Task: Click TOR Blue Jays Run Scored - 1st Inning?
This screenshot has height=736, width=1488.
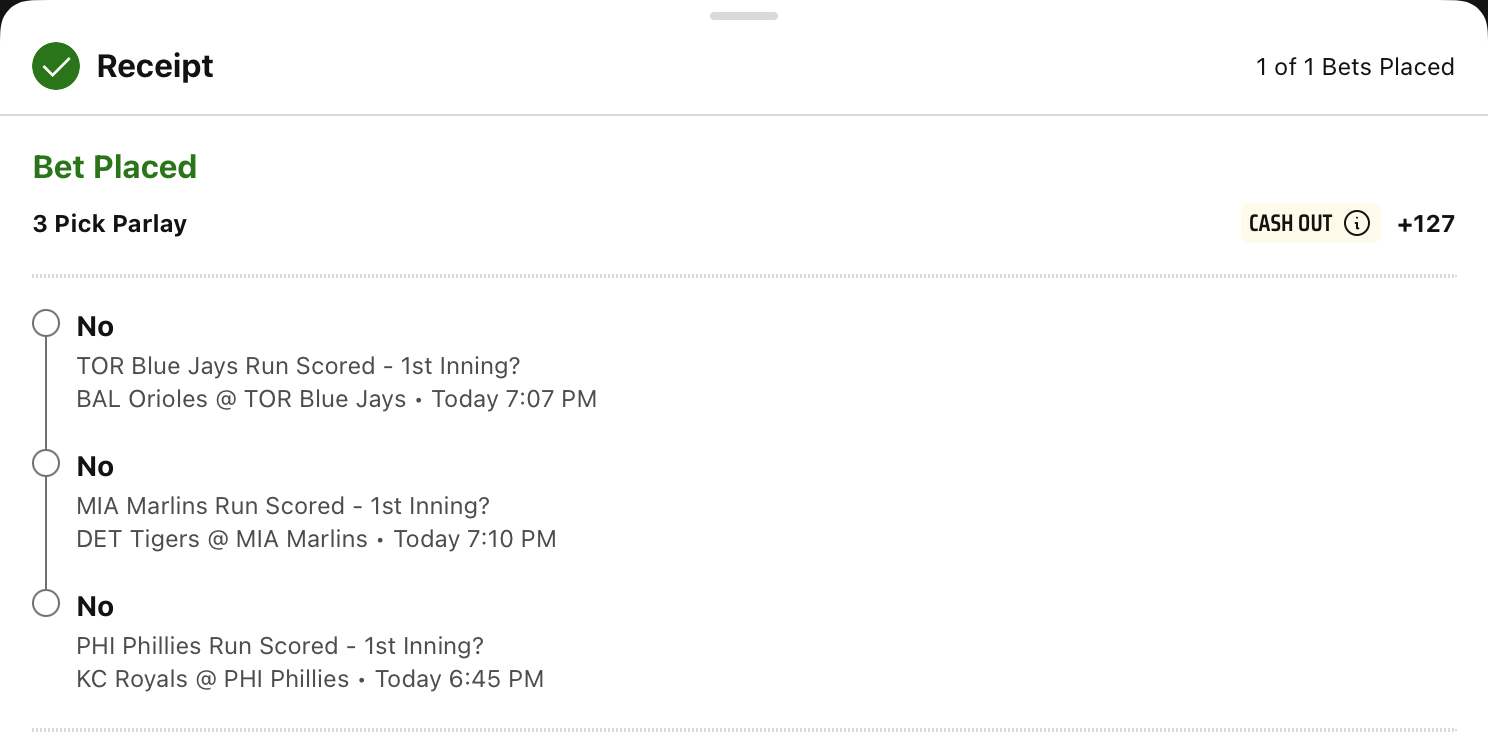Action: click(x=299, y=366)
